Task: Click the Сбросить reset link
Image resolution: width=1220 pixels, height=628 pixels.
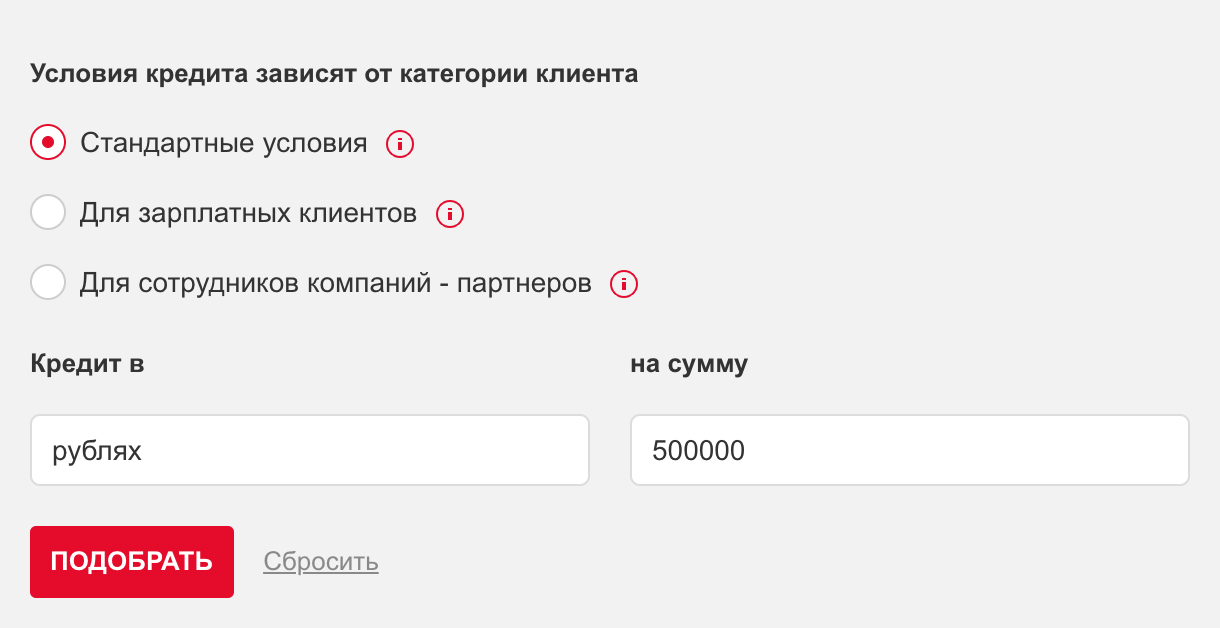Action: tap(321, 562)
